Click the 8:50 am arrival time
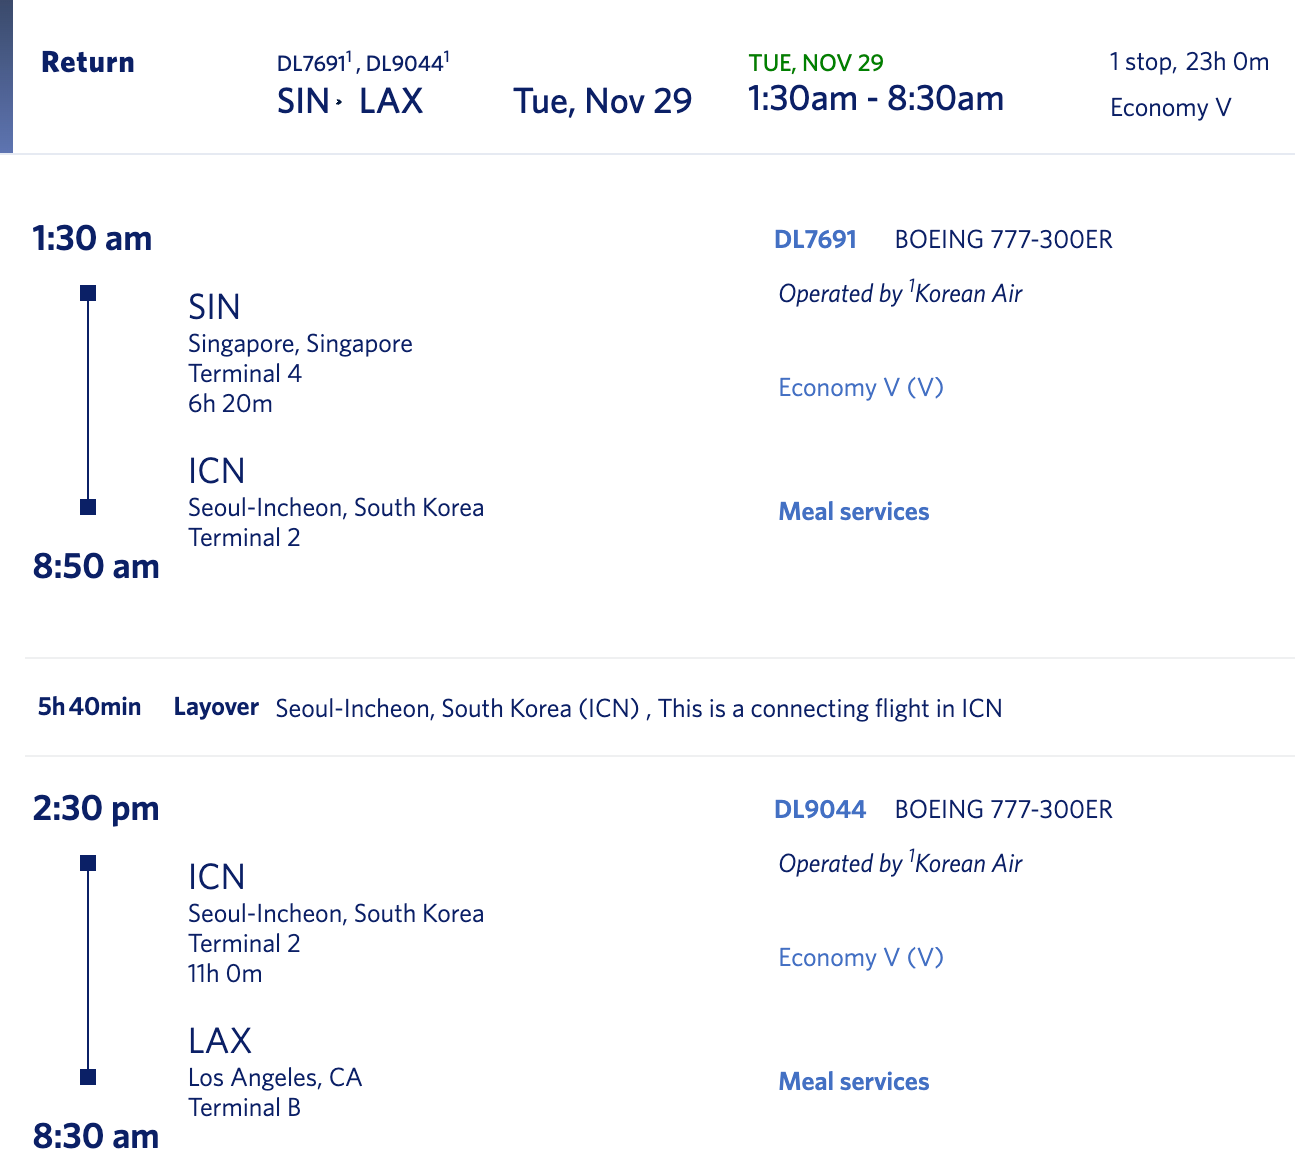This screenshot has width=1295, height=1162. [96, 567]
